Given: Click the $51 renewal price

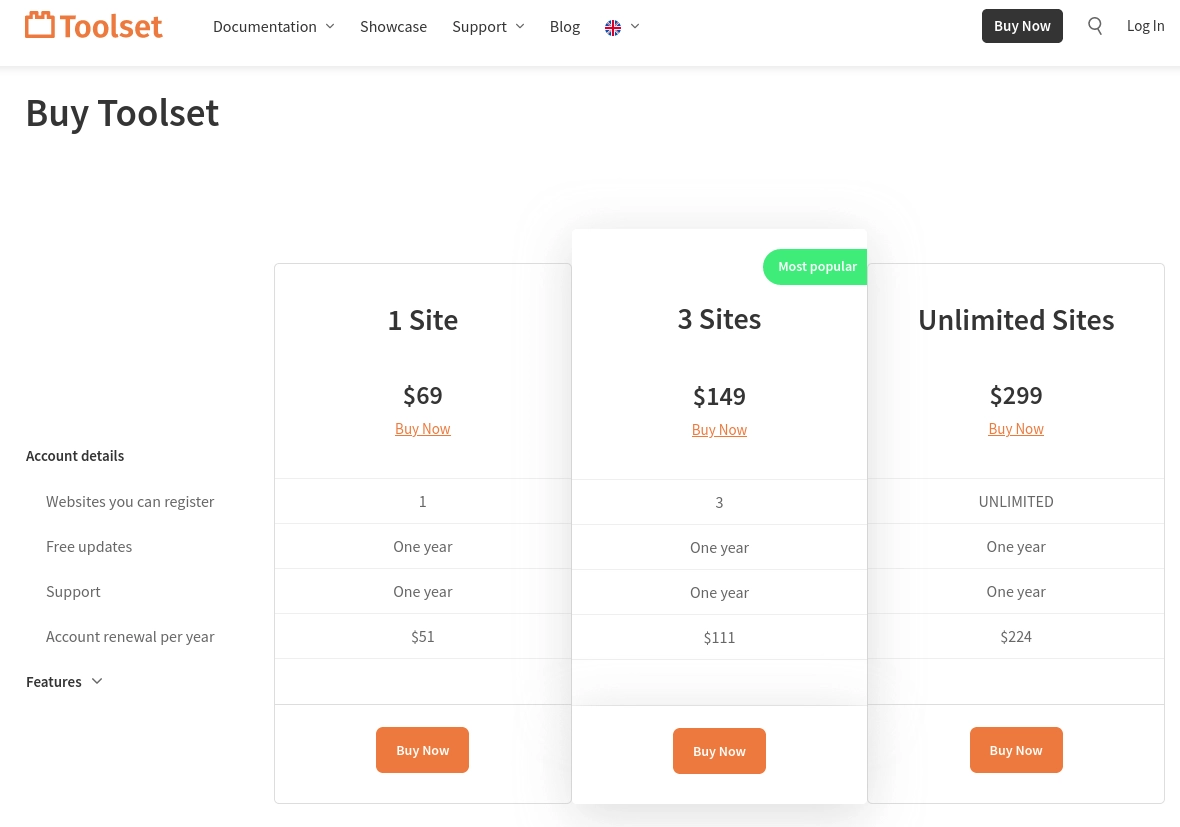Looking at the screenshot, I should coord(423,637).
